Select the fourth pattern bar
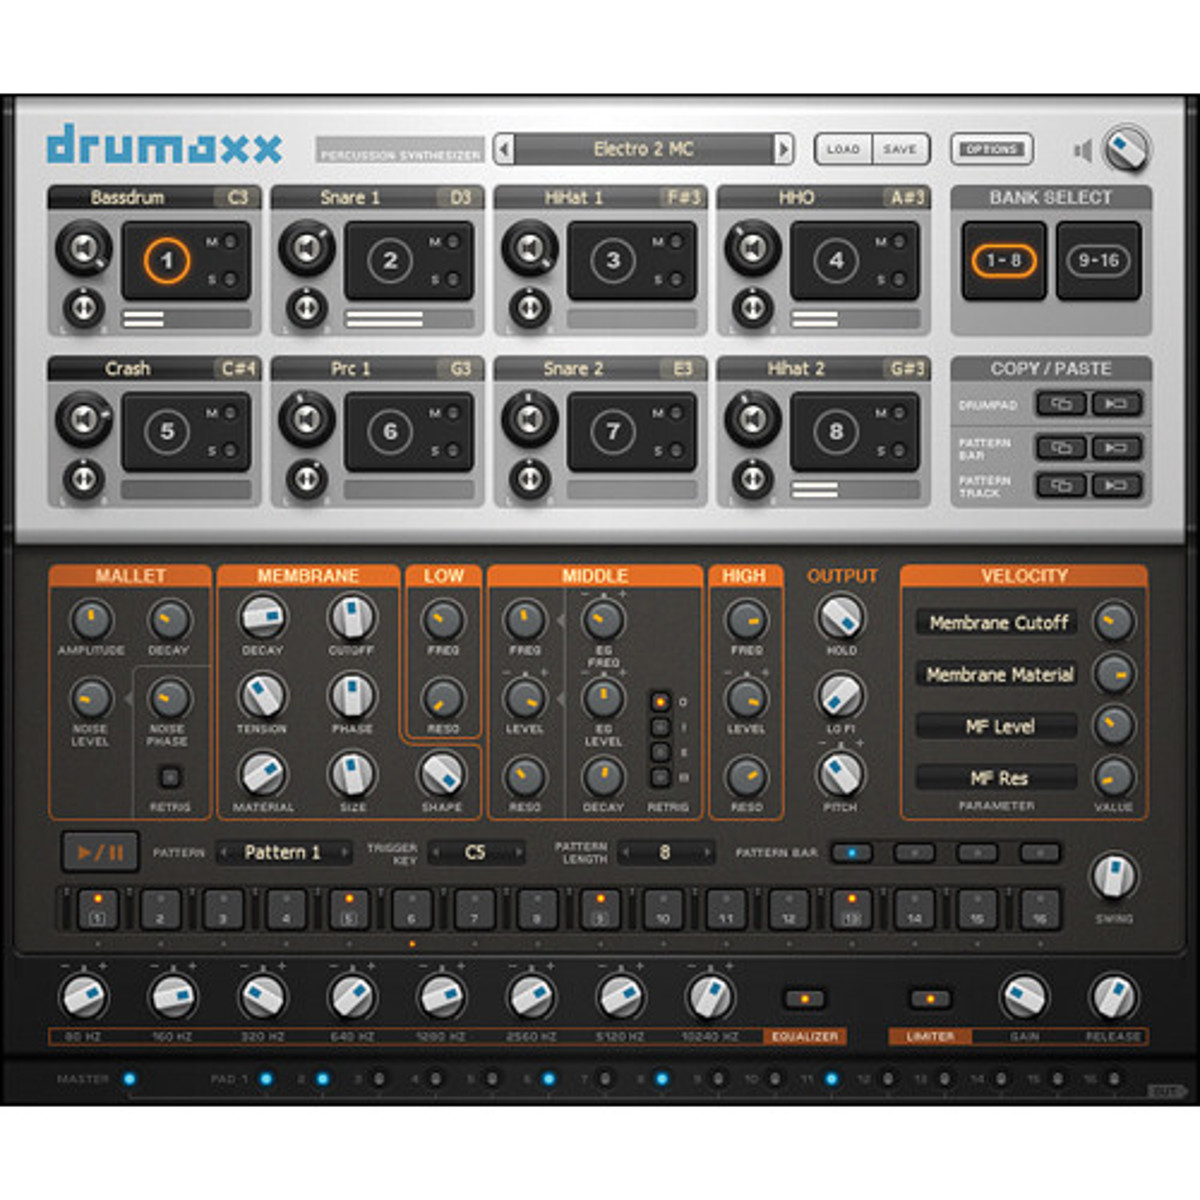Screen dimensions: 1200x1200 point(1040,853)
